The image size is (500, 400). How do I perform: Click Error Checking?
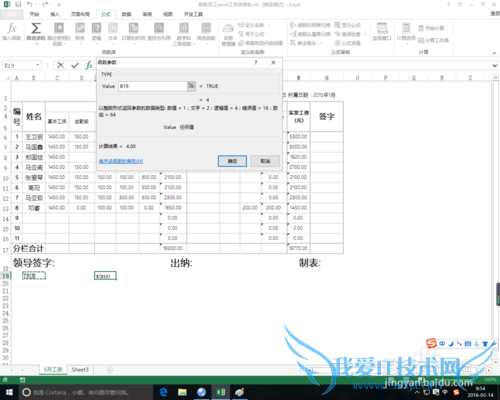click(x=348, y=34)
